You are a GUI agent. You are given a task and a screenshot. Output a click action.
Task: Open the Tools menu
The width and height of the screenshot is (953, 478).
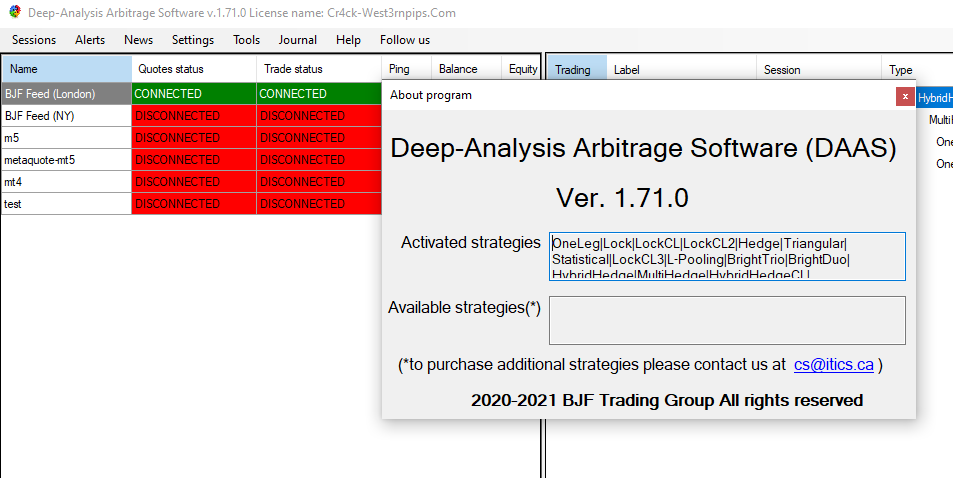[x=246, y=40]
